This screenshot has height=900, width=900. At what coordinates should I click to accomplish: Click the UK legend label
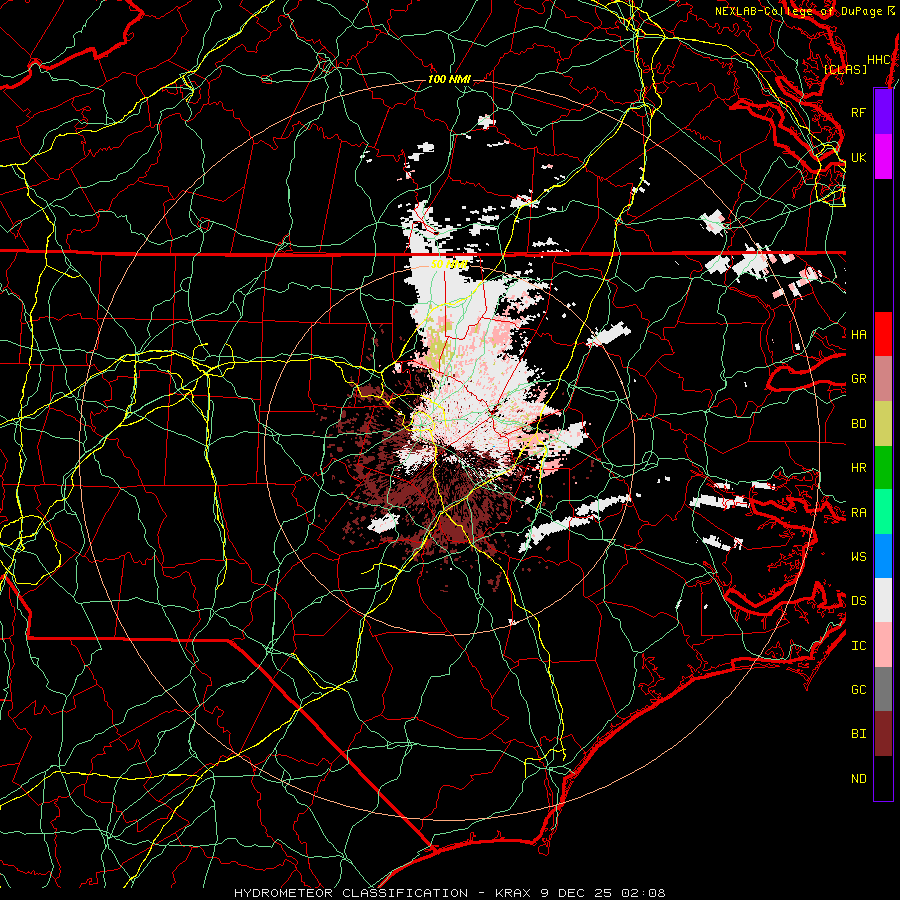[859, 157]
